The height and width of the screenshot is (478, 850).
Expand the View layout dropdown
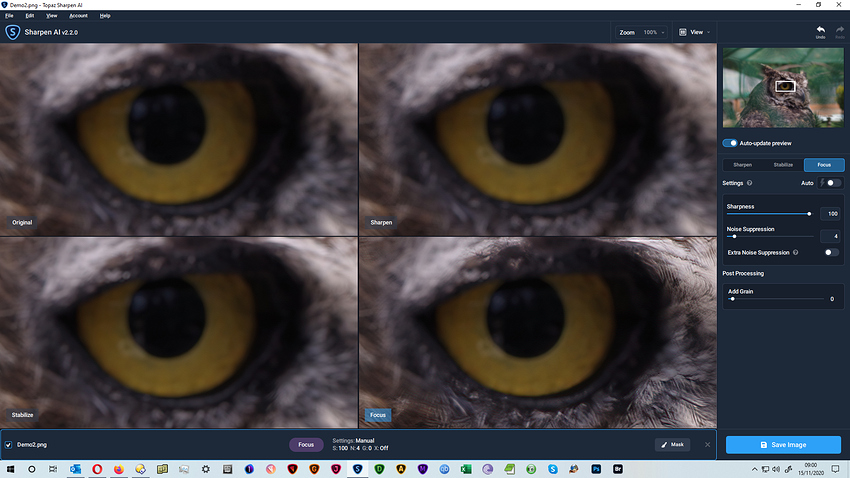click(696, 32)
